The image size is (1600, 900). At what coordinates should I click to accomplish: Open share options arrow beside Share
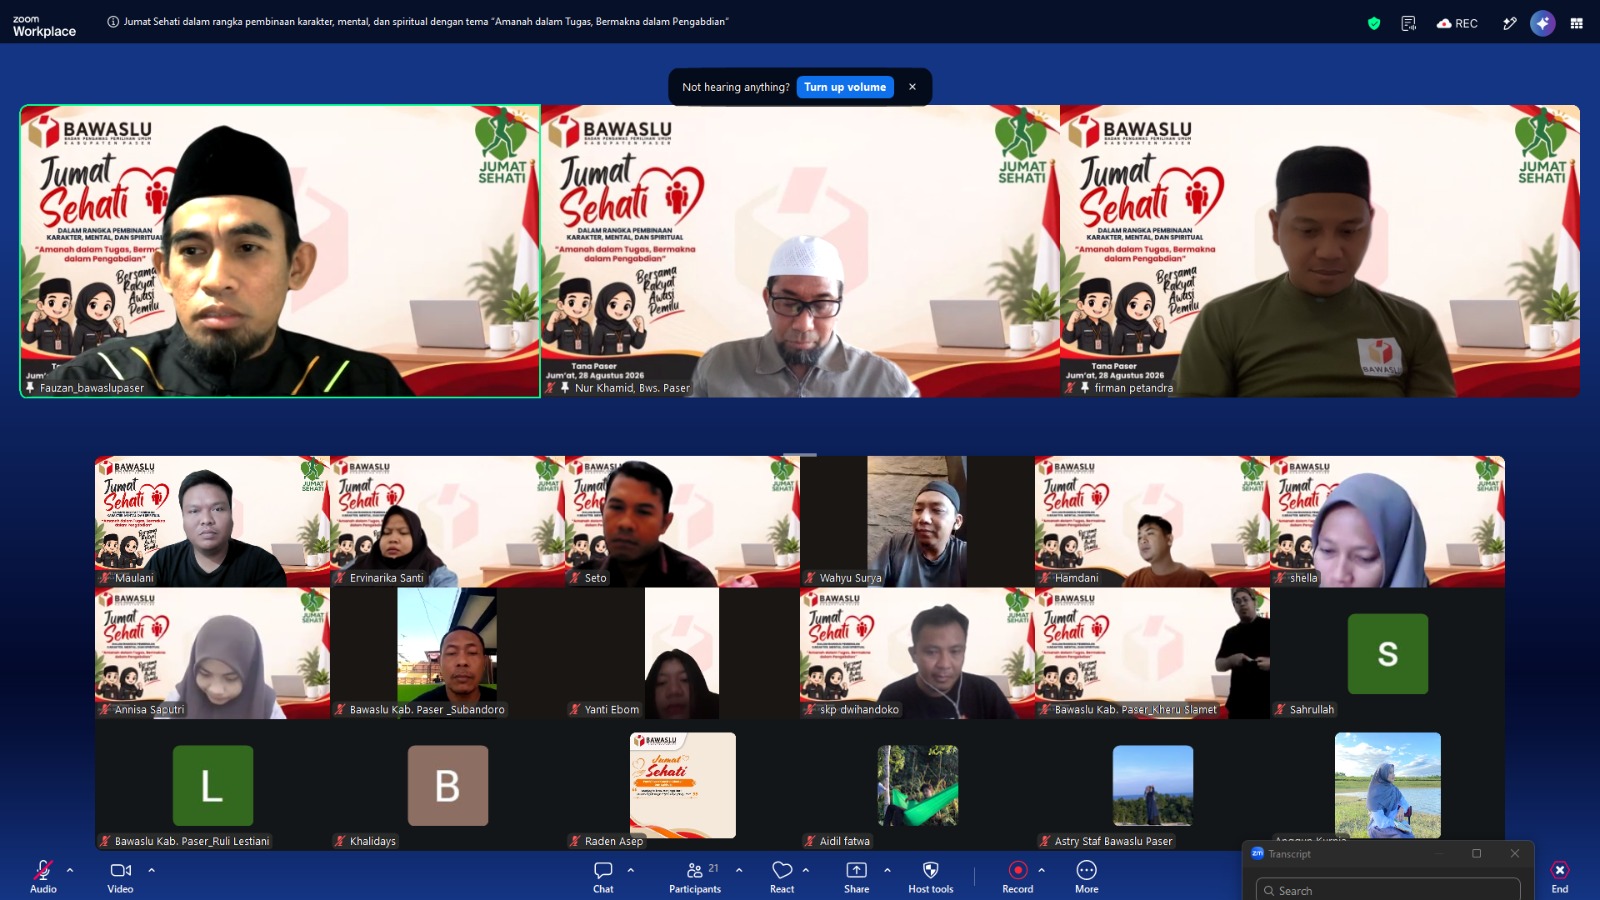coord(887,870)
